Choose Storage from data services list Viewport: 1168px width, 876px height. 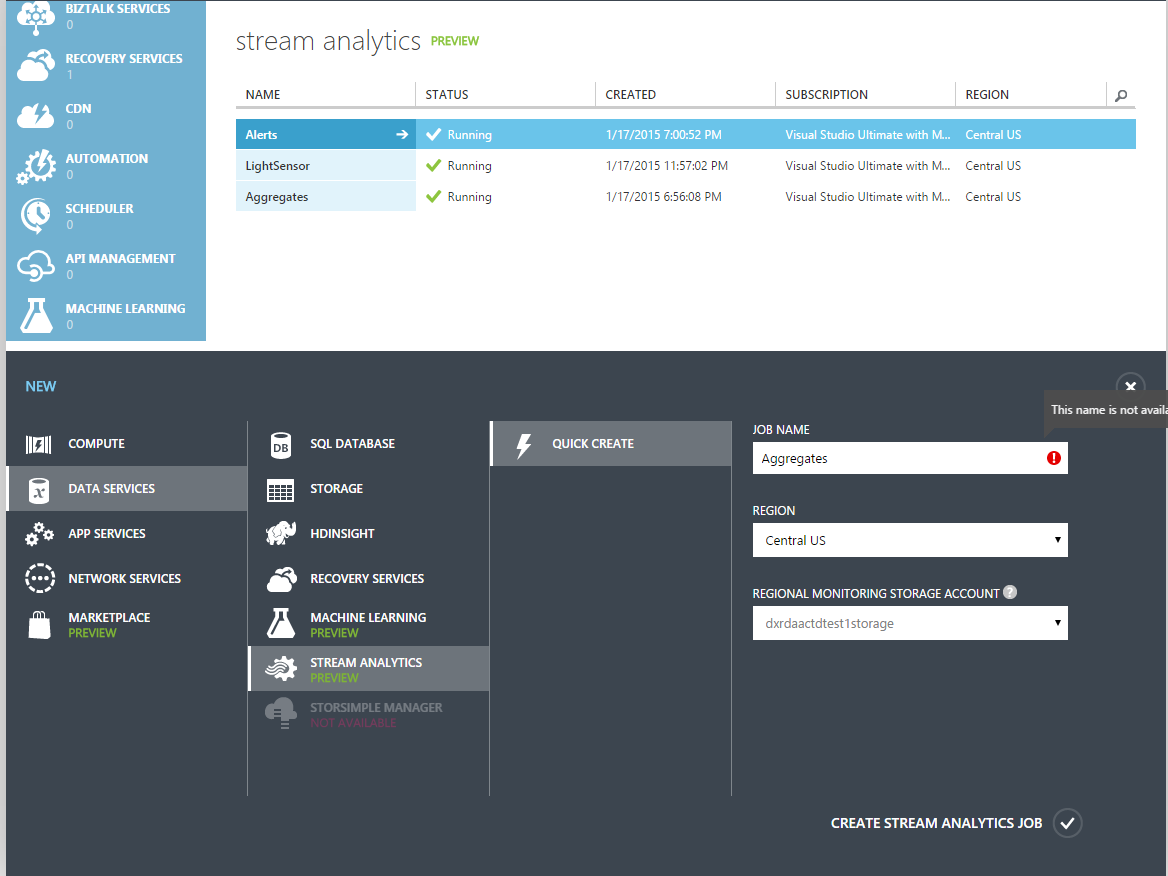click(369, 489)
